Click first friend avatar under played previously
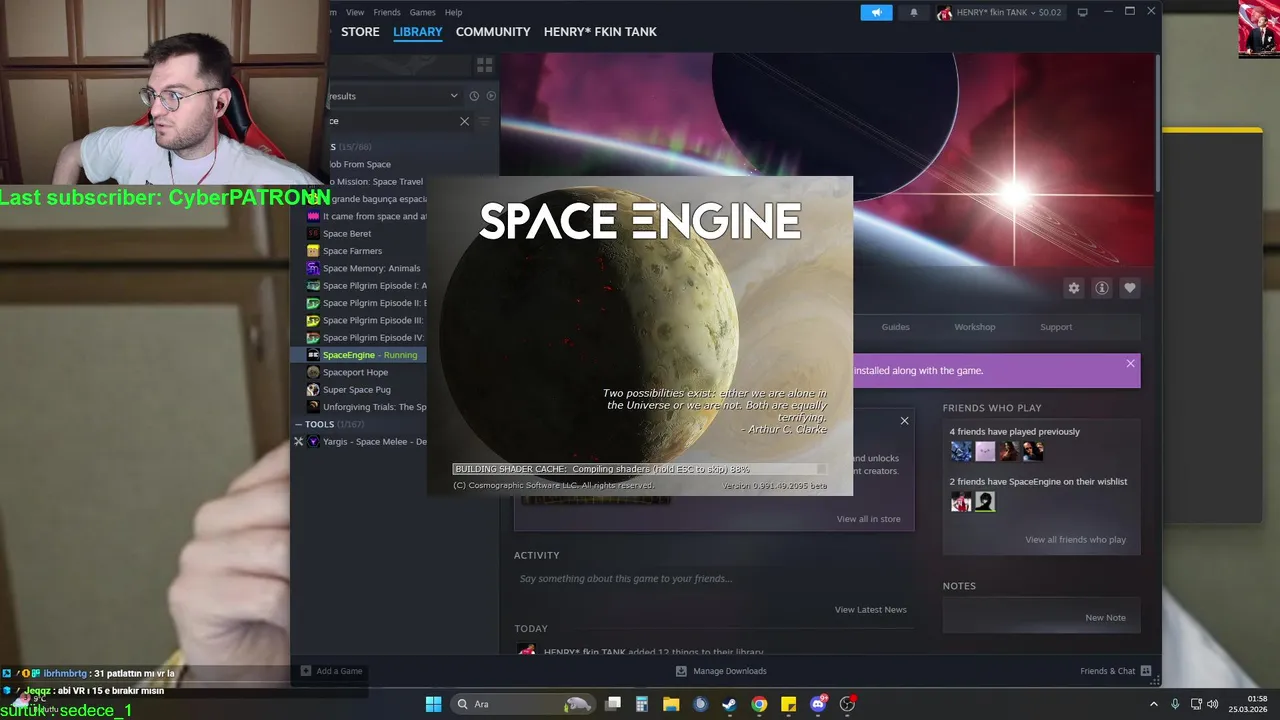The image size is (1280, 720). pyautogui.click(x=961, y=451)
